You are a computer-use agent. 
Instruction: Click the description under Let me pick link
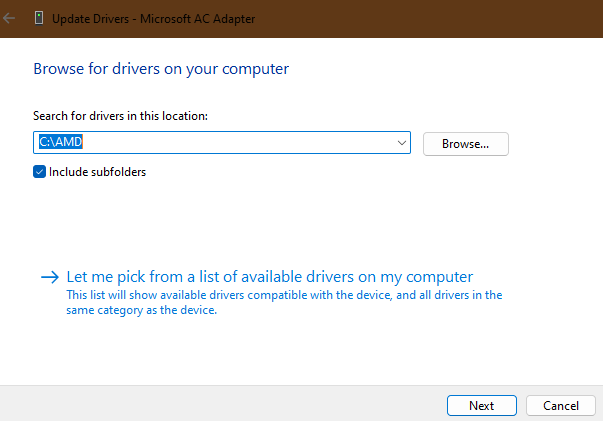click(283, 302)
